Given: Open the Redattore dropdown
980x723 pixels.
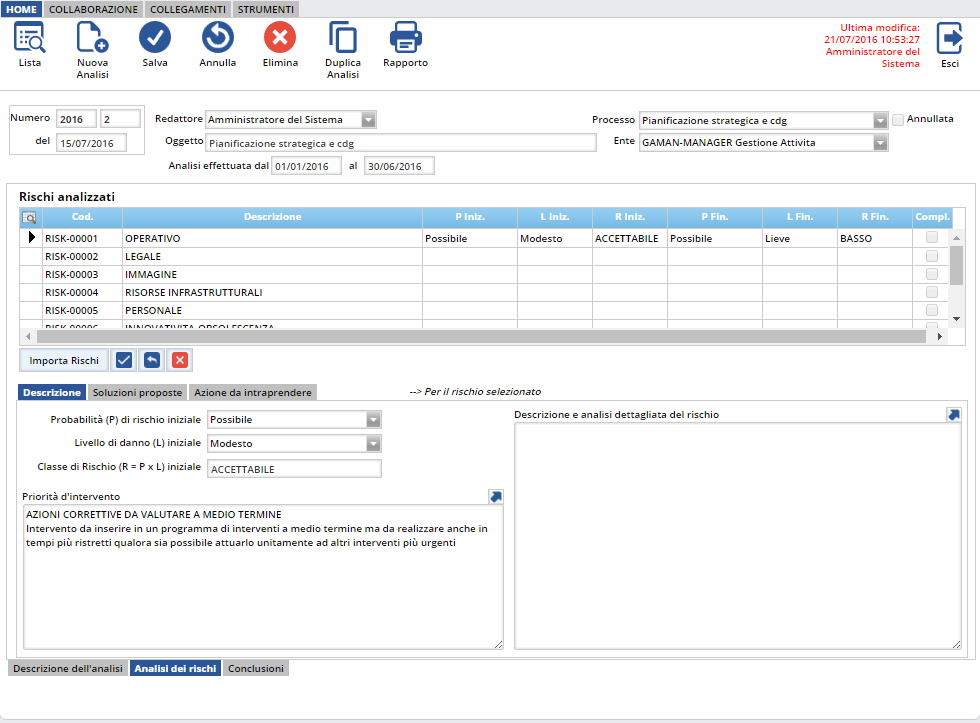Looking at the screenshot, I should [368, 120].
